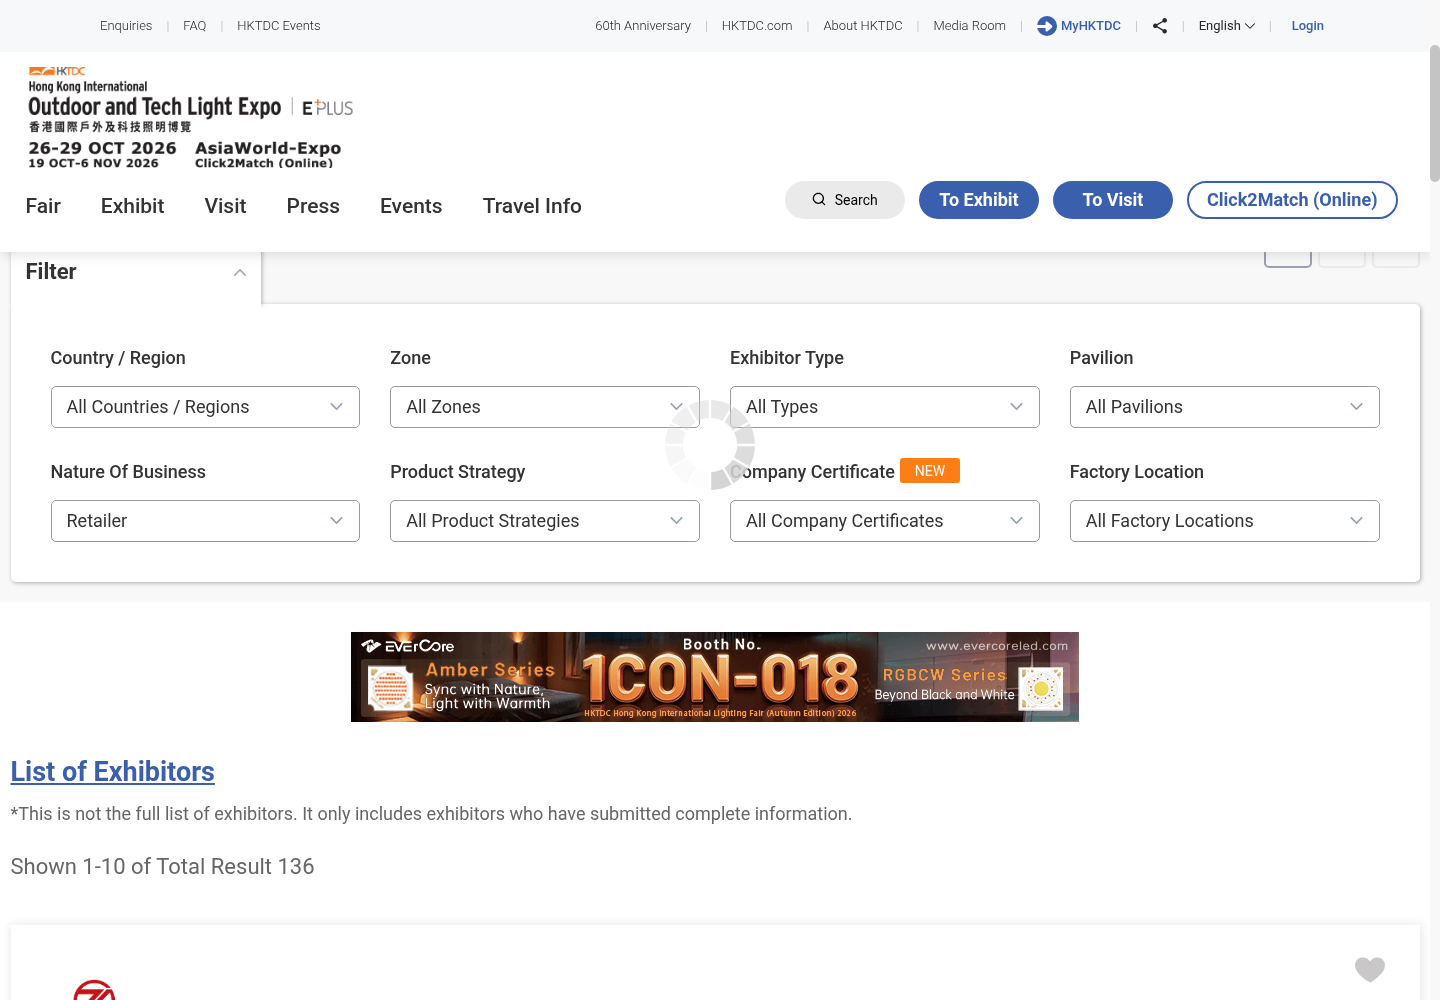The image size is (1440, 1000).
Task: Open the All Pavilions dropdown
Action: (1225, 407)
